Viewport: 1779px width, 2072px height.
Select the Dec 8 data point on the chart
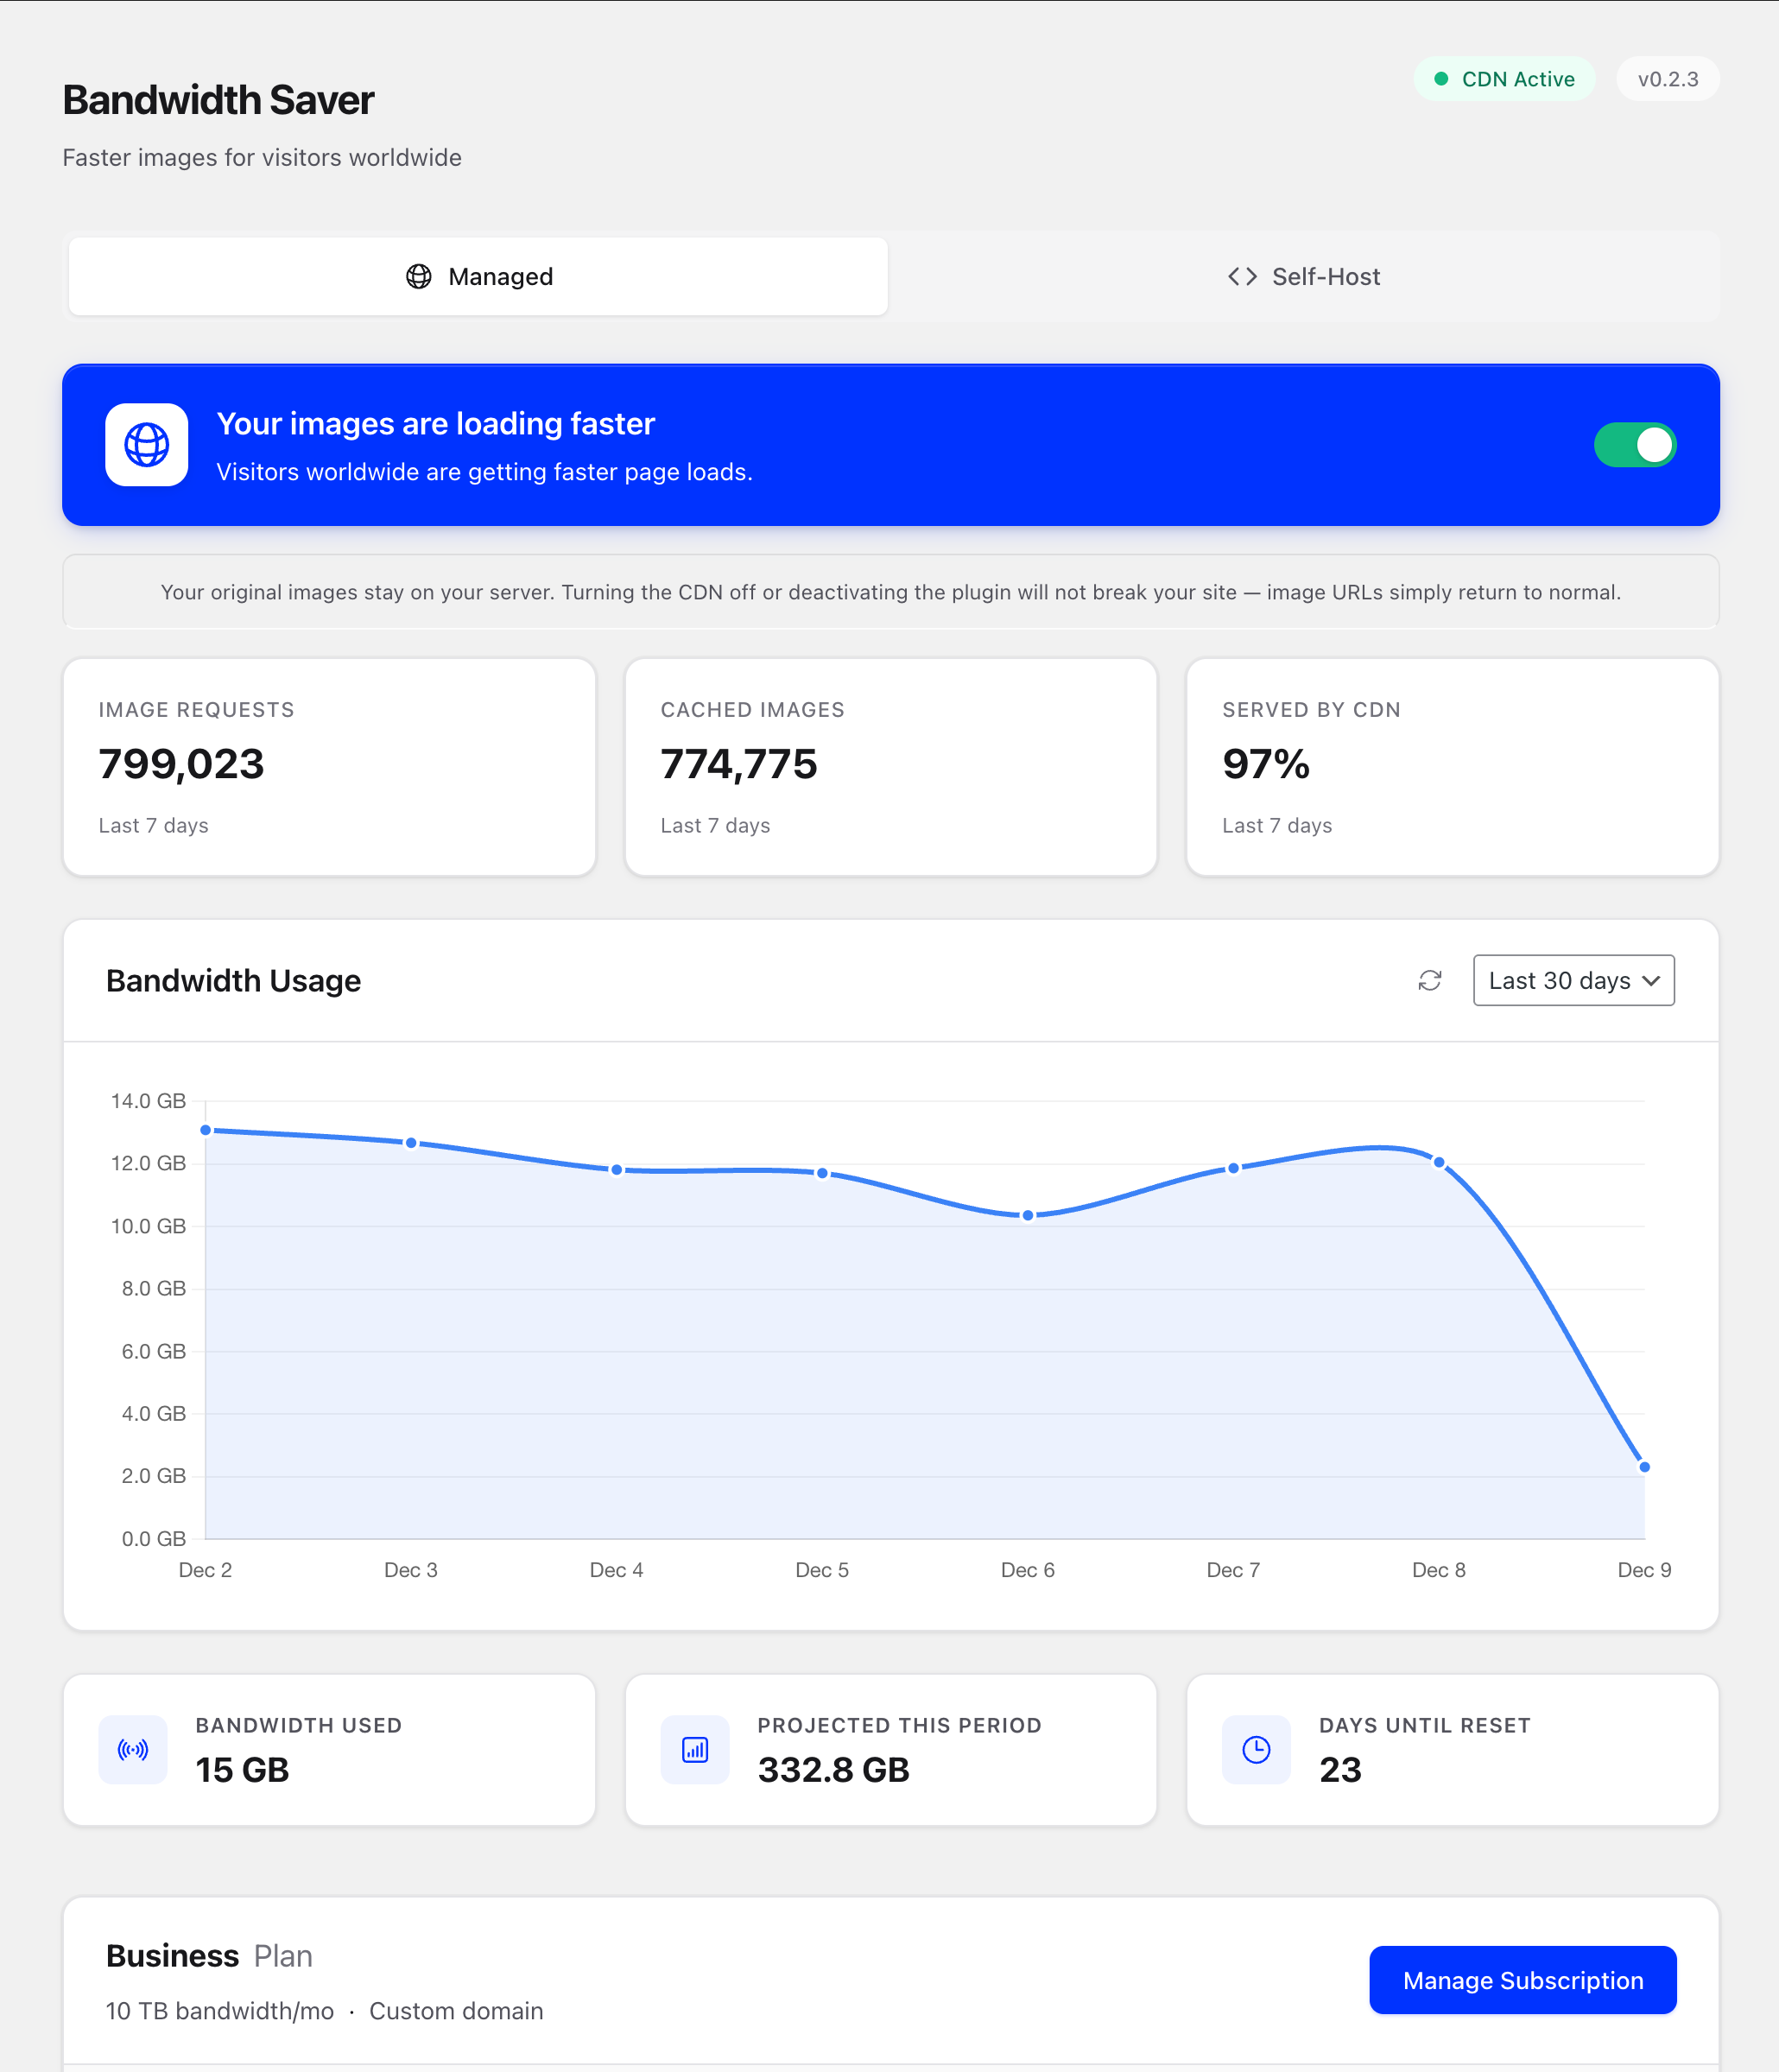coord(1439,1162)
